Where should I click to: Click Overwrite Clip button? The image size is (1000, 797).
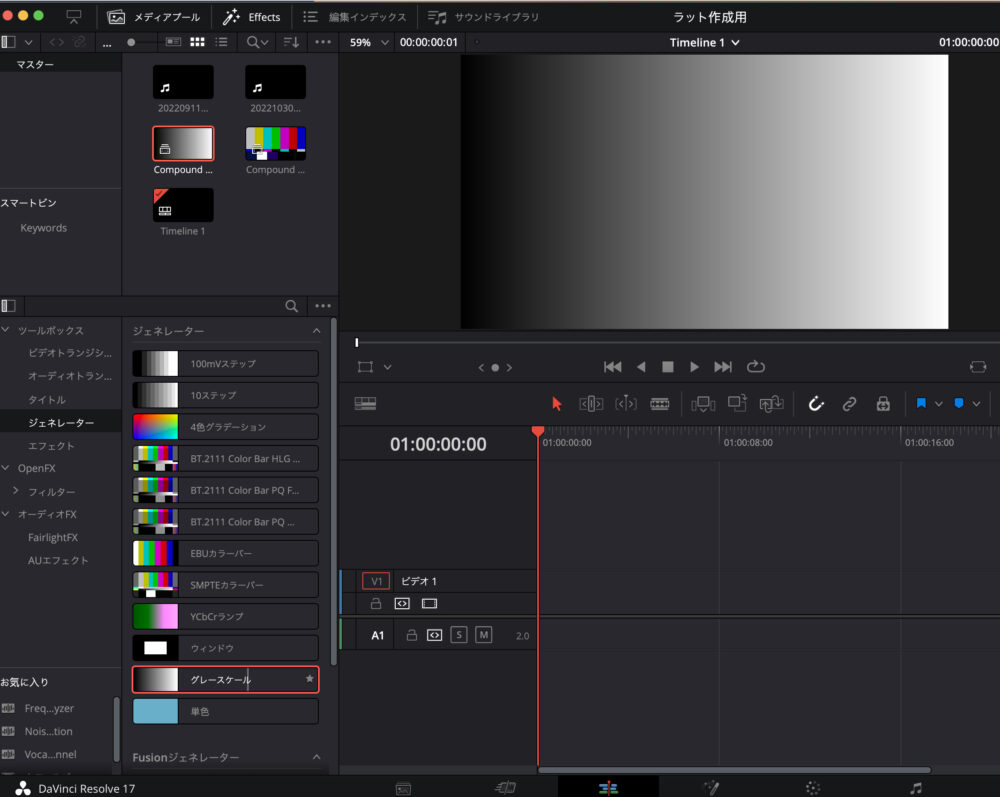(737, 404)
